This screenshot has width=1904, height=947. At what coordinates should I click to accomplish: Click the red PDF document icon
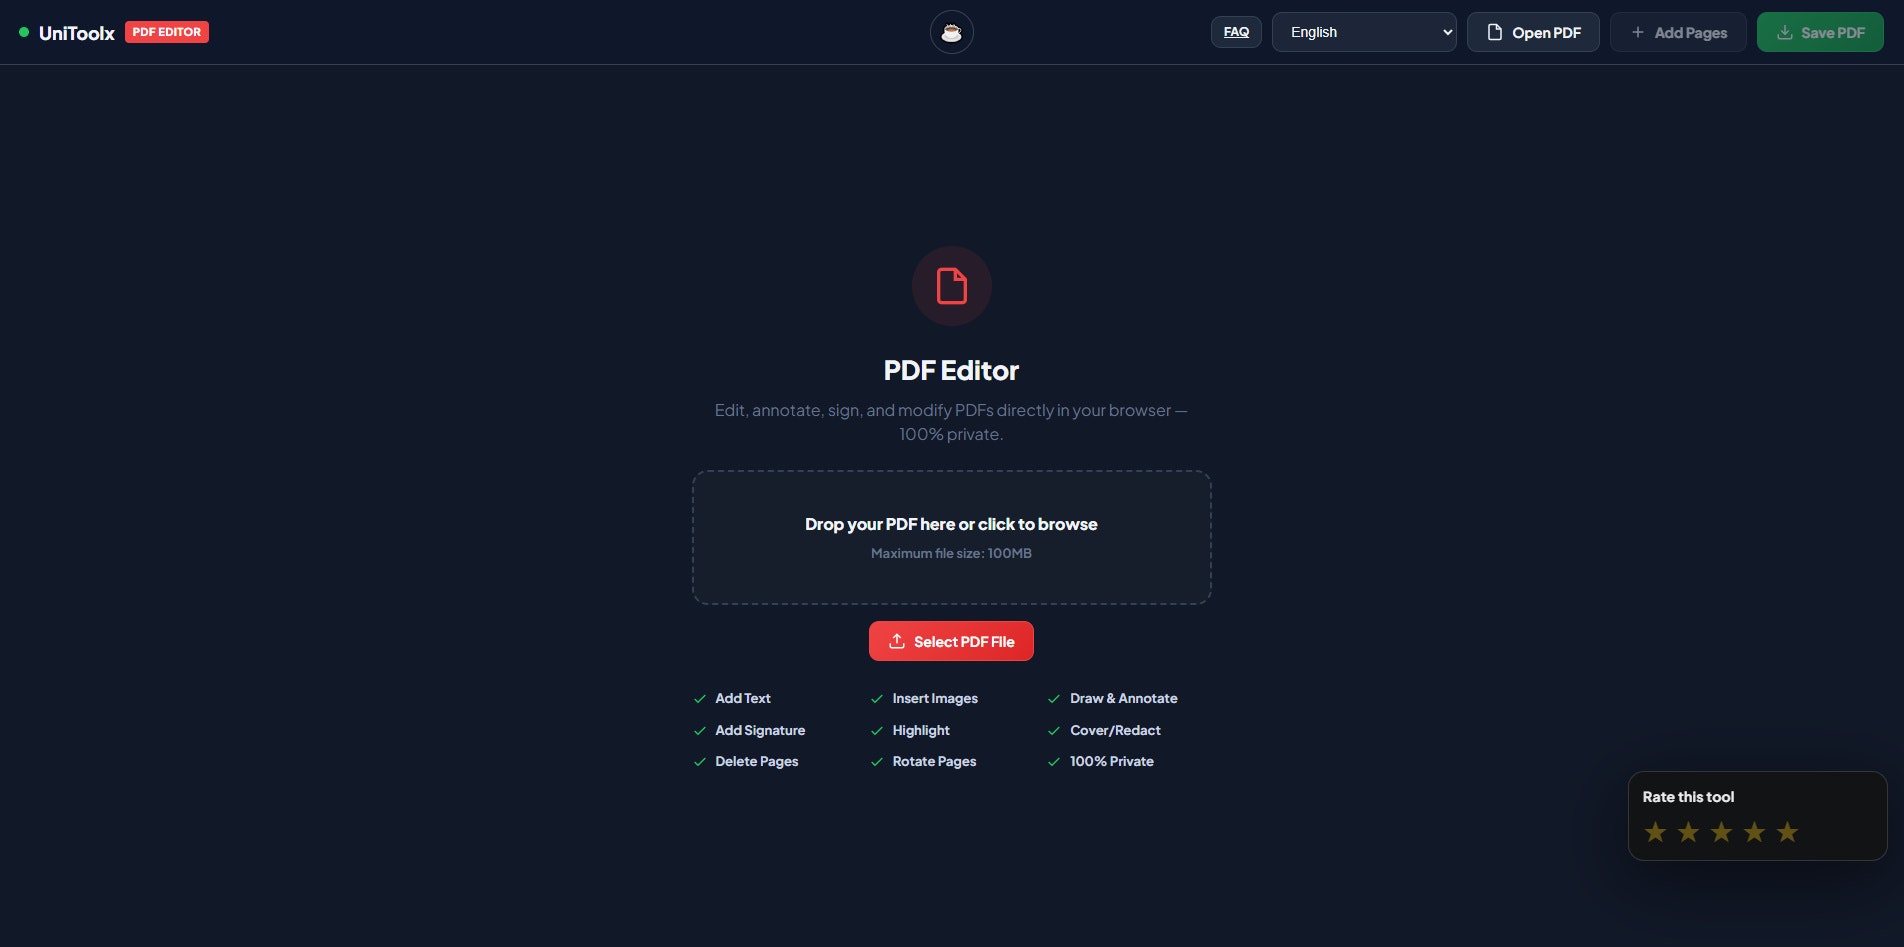[x=951, y=286]
